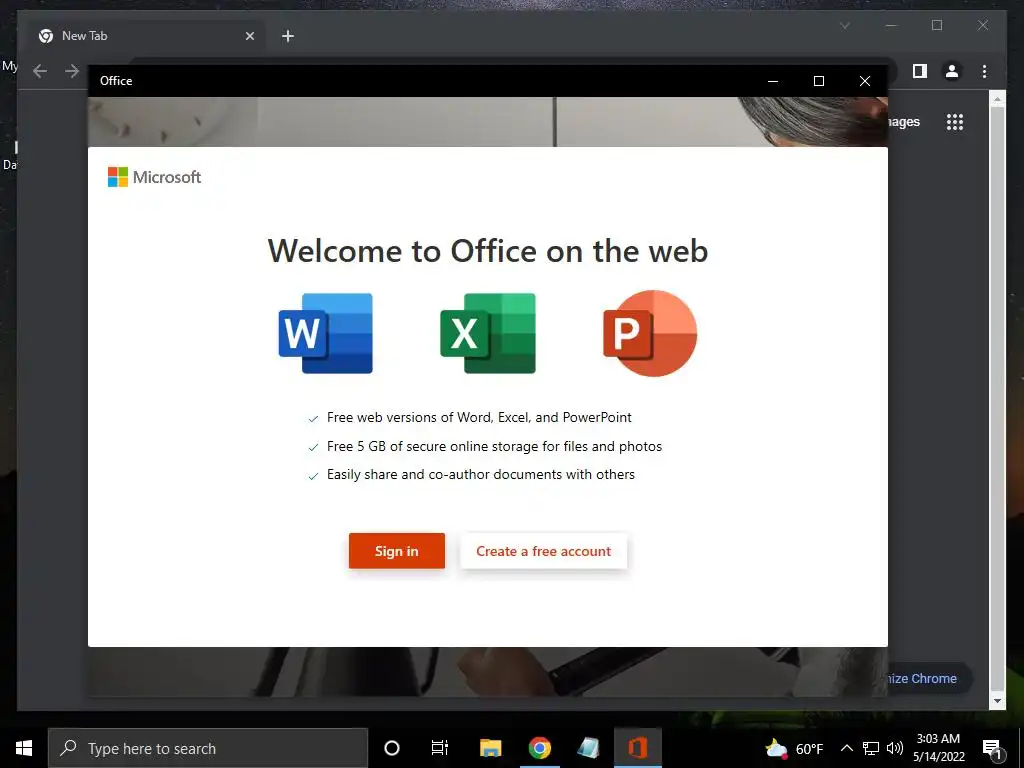Open the Google apps grid in Chrome
Image resolution: width=1024 pixels, height=768 pixels.
(955, 121)
